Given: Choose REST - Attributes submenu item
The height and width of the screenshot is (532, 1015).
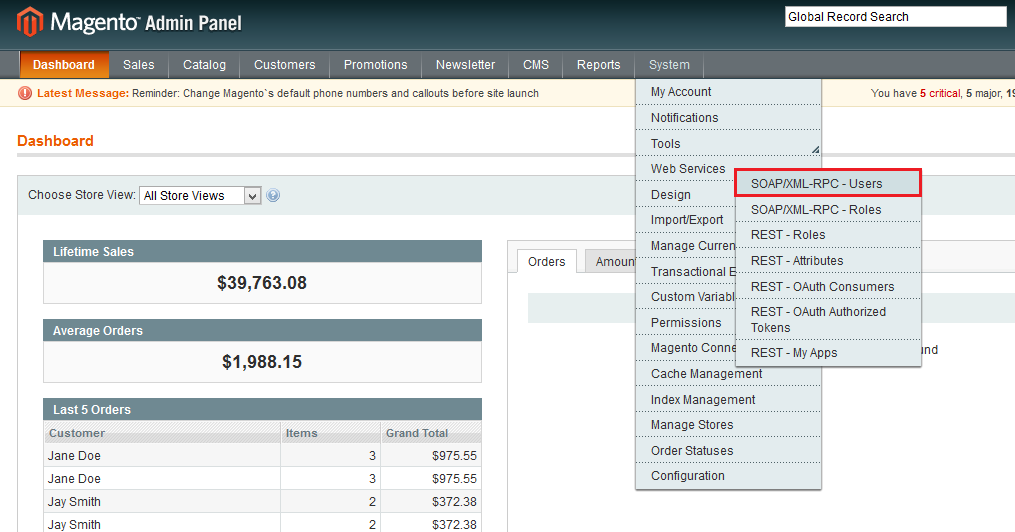Looking at the screenshot, I should click(828, 261).
